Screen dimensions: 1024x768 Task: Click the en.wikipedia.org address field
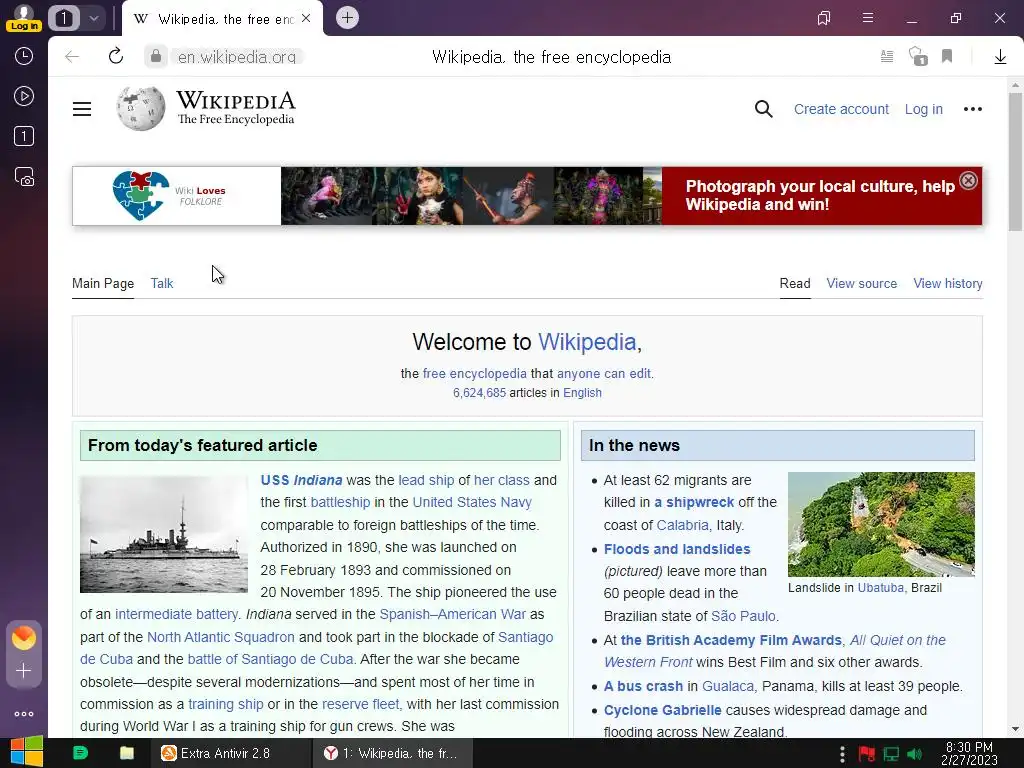pos(237,57)
